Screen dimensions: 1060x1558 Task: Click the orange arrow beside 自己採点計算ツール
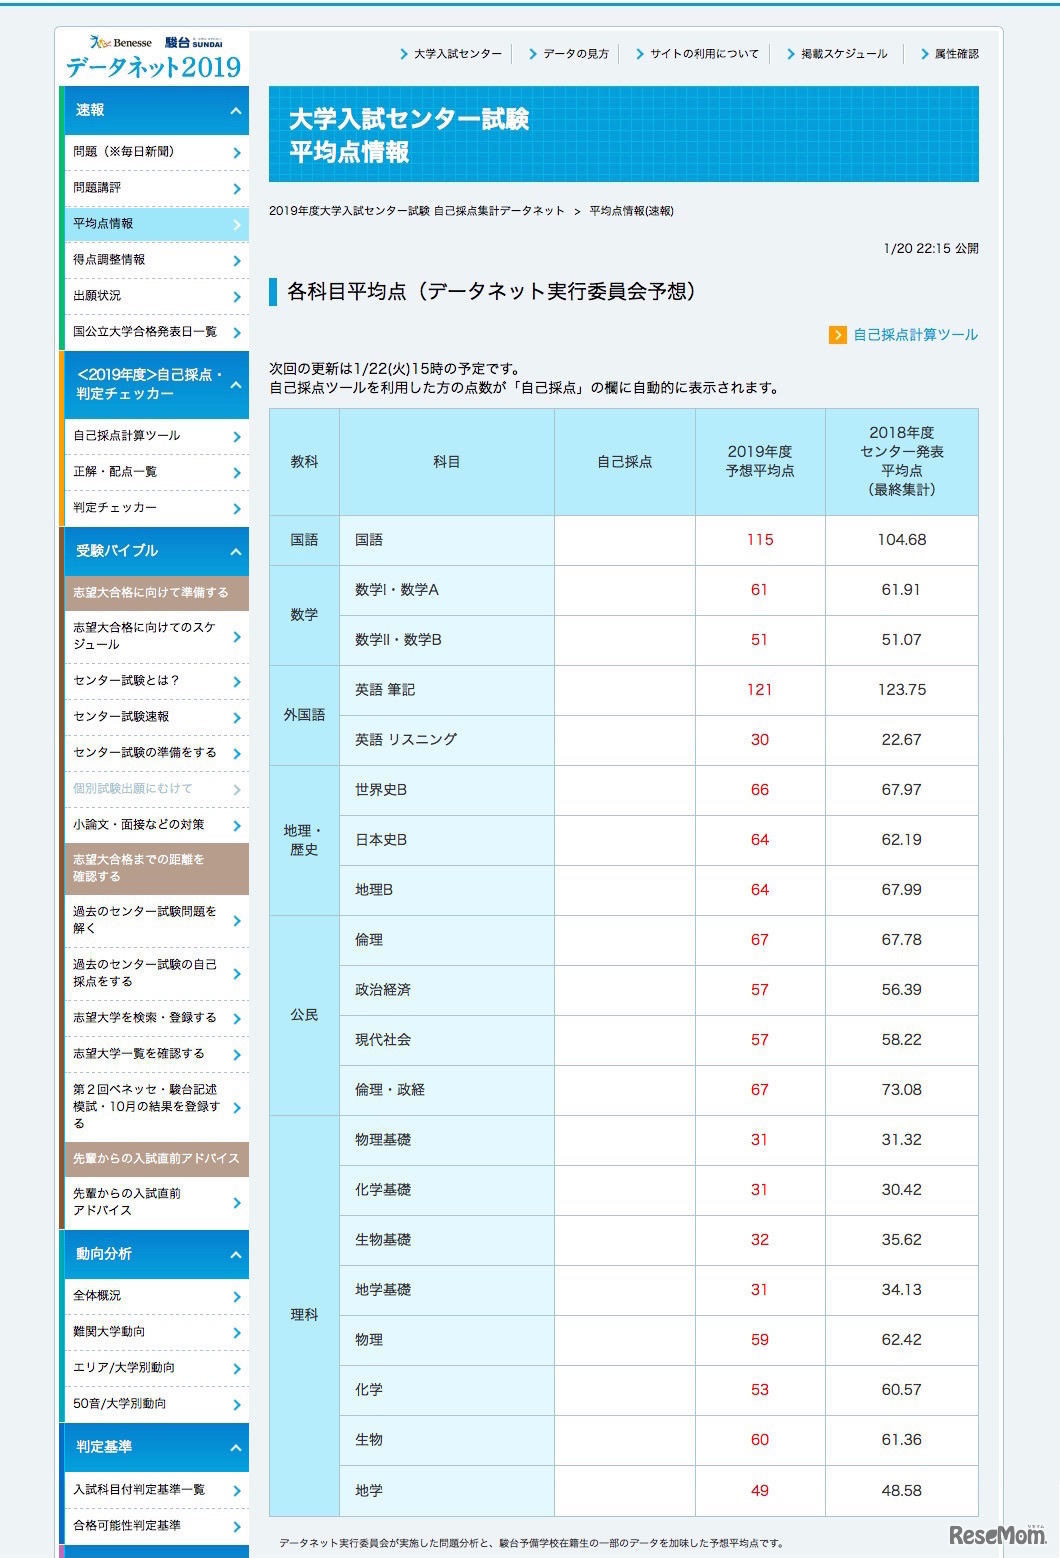pos(837,335)
